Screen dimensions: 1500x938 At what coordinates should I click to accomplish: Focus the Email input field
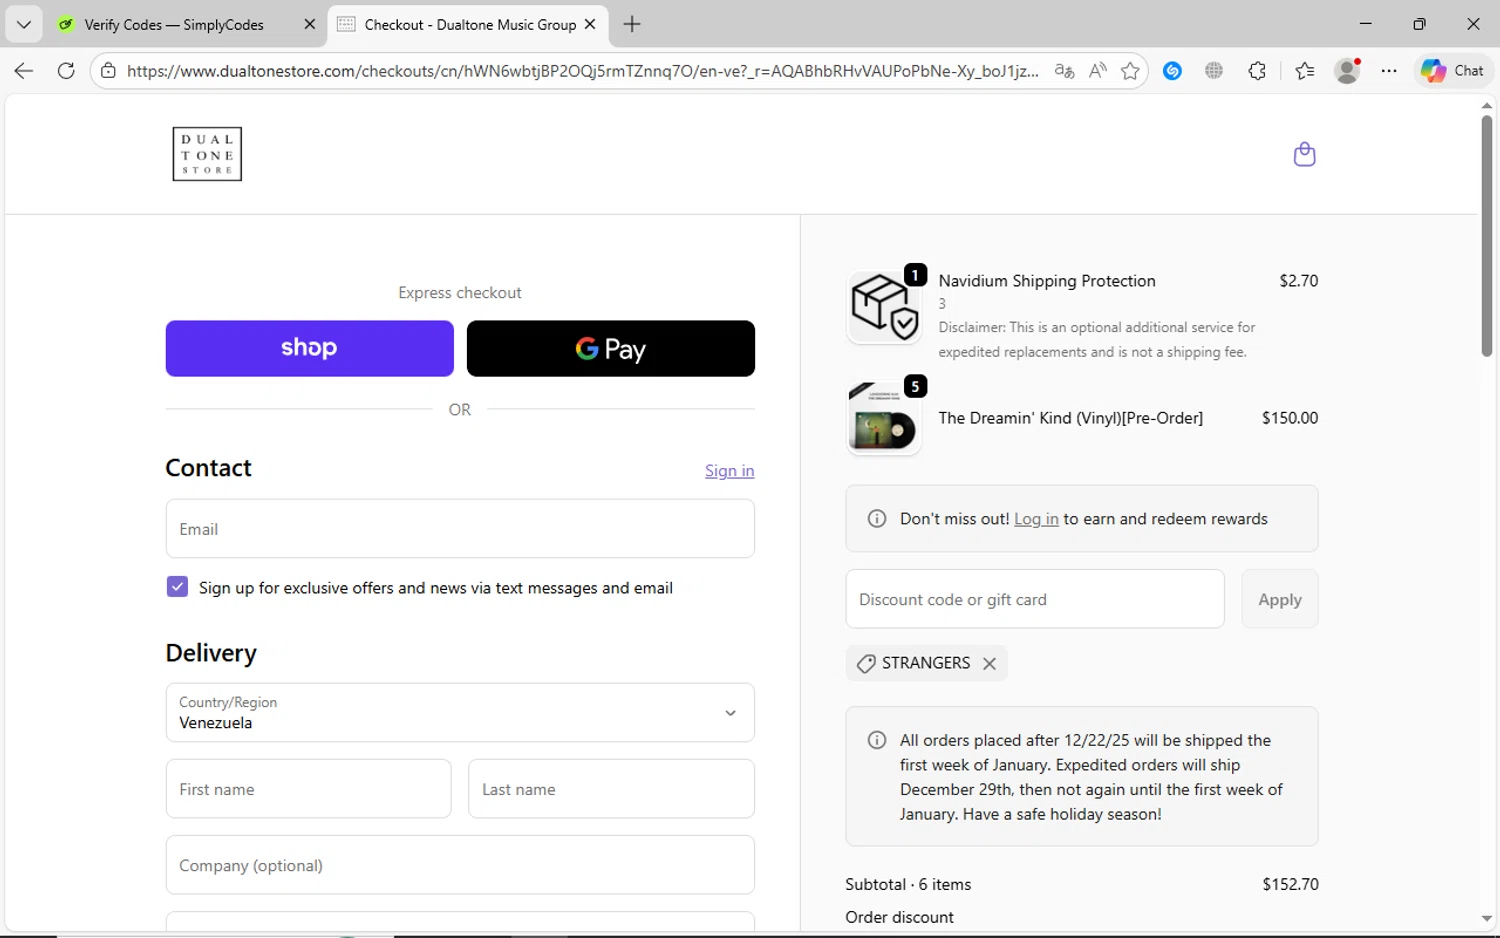click(x=460, y=529)
